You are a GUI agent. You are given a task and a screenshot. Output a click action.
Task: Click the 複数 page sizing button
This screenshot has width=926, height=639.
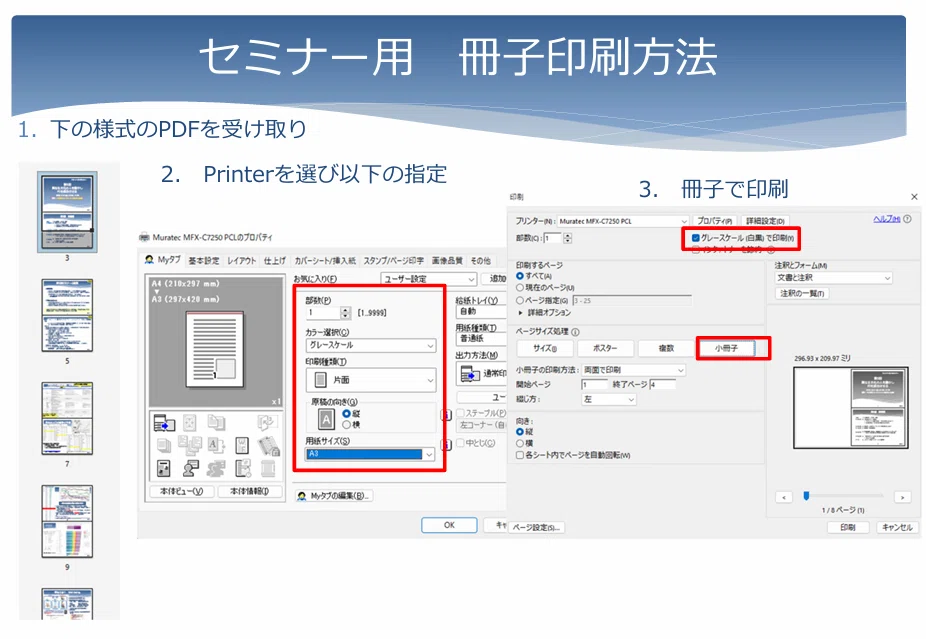click(x=666, y=348)
